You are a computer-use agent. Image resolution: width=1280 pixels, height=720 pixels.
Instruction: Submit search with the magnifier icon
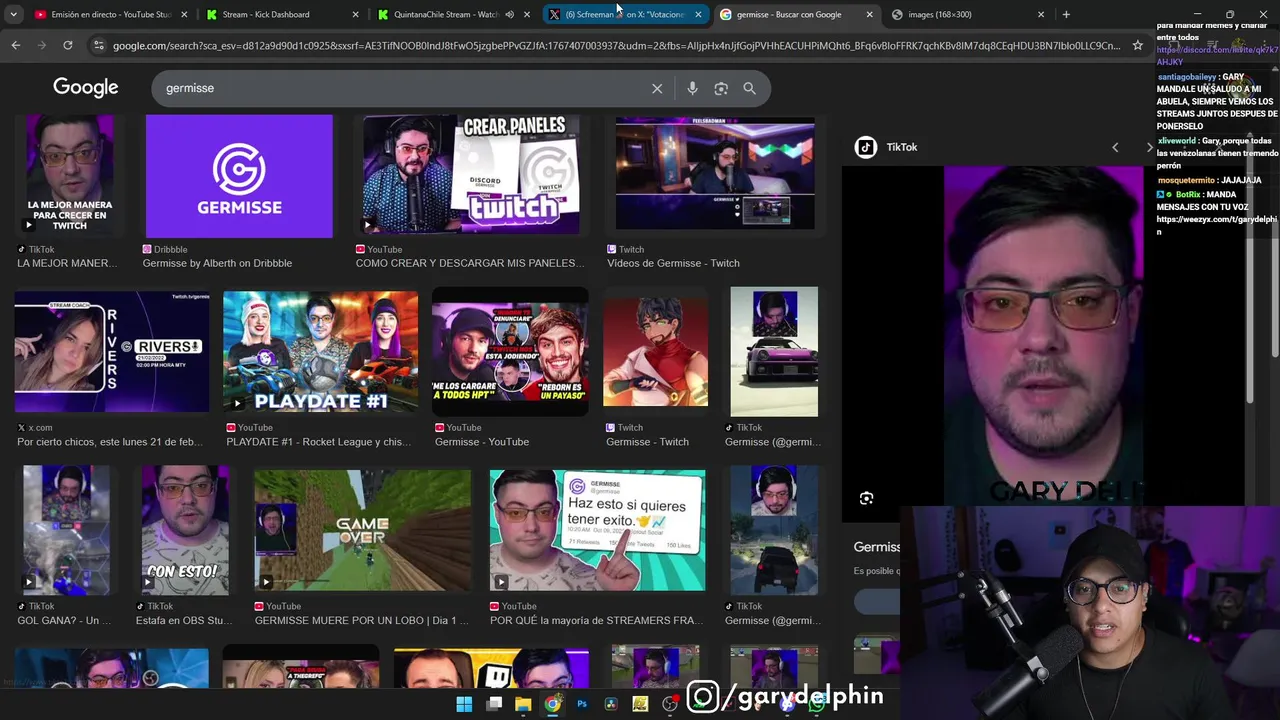coord(749,88)
